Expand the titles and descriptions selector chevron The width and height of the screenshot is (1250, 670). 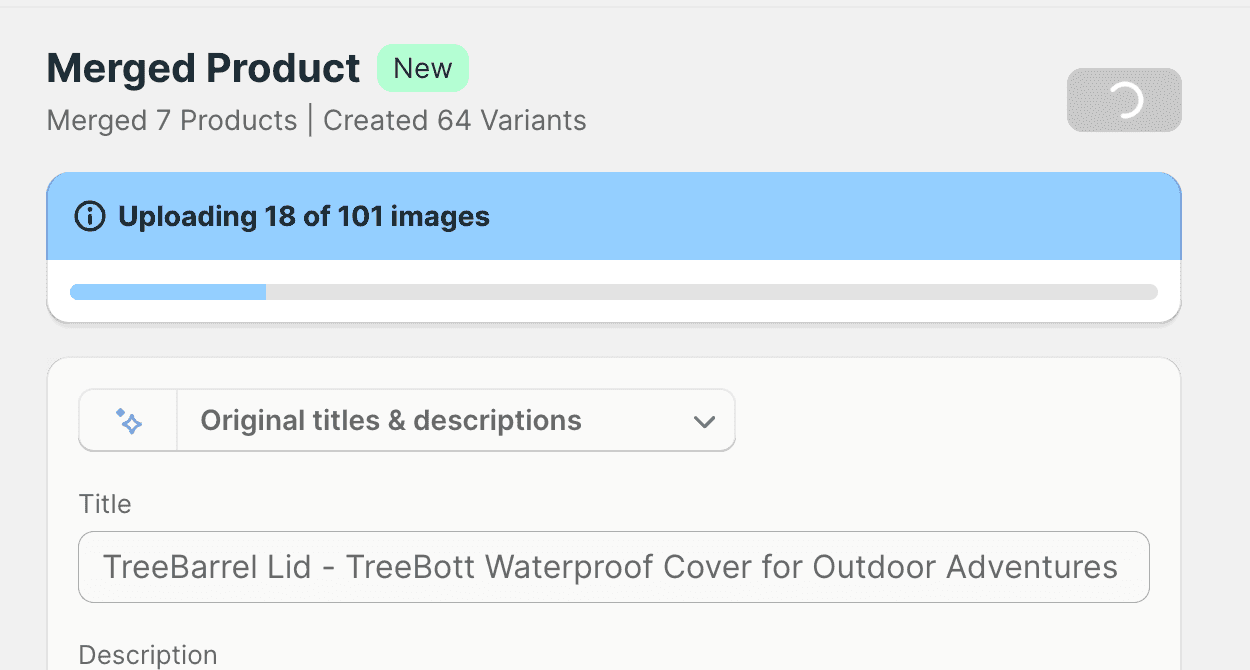pos(704,420)
